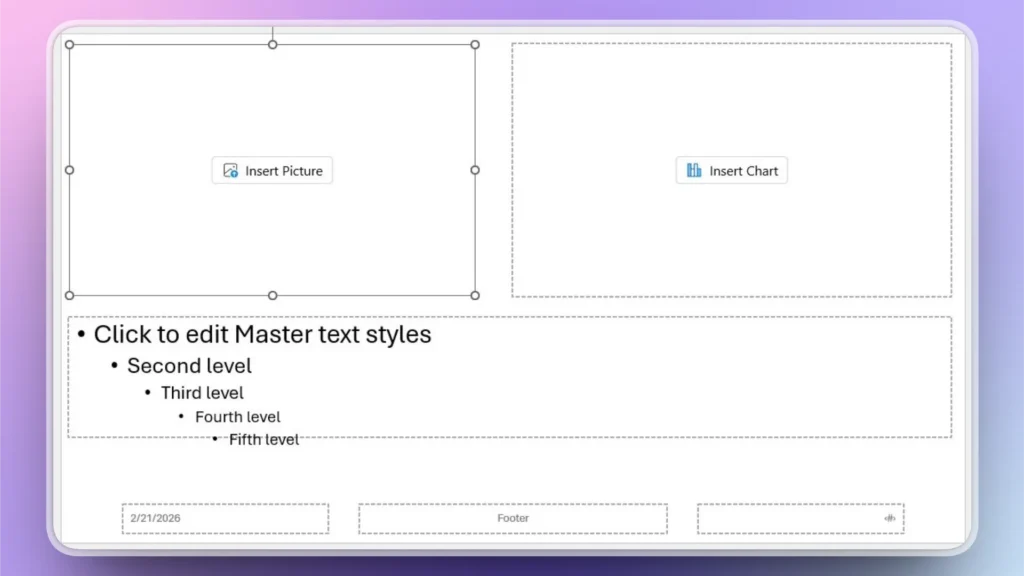Select the Third level bullet text
This screenshot has width=1024, height=576.
202,392
